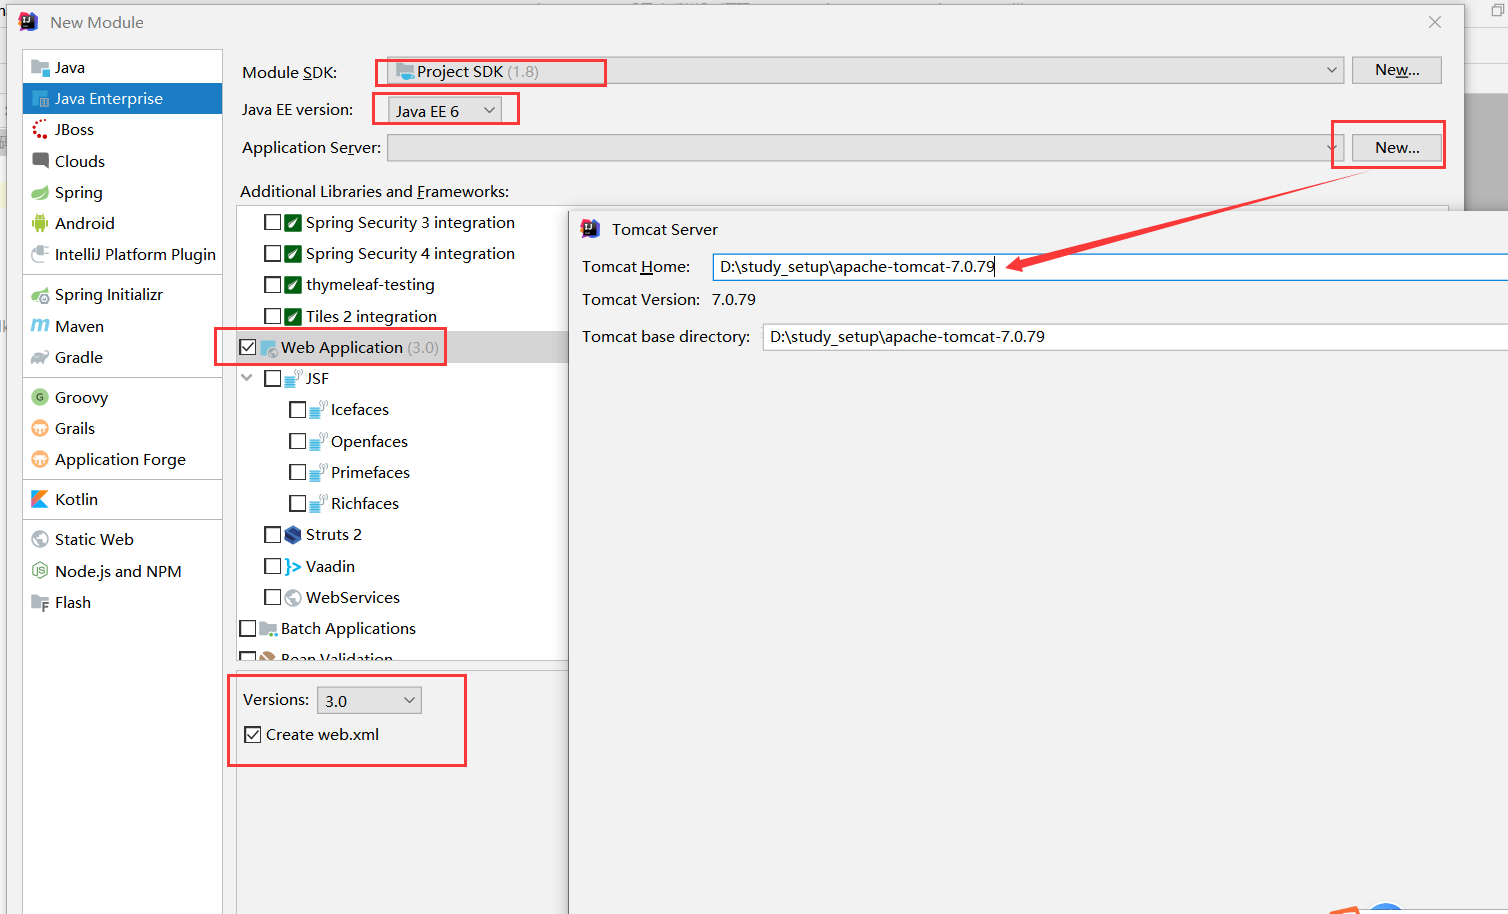Enable the Vaadin framework checkbox
The width and height of the screenshot is (1508, 914).
click(x=272, y=566)
